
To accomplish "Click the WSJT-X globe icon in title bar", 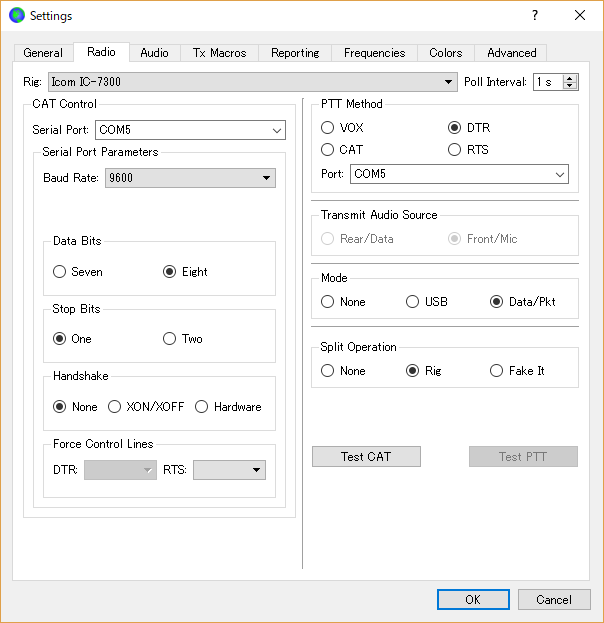I will pos(17,15).
